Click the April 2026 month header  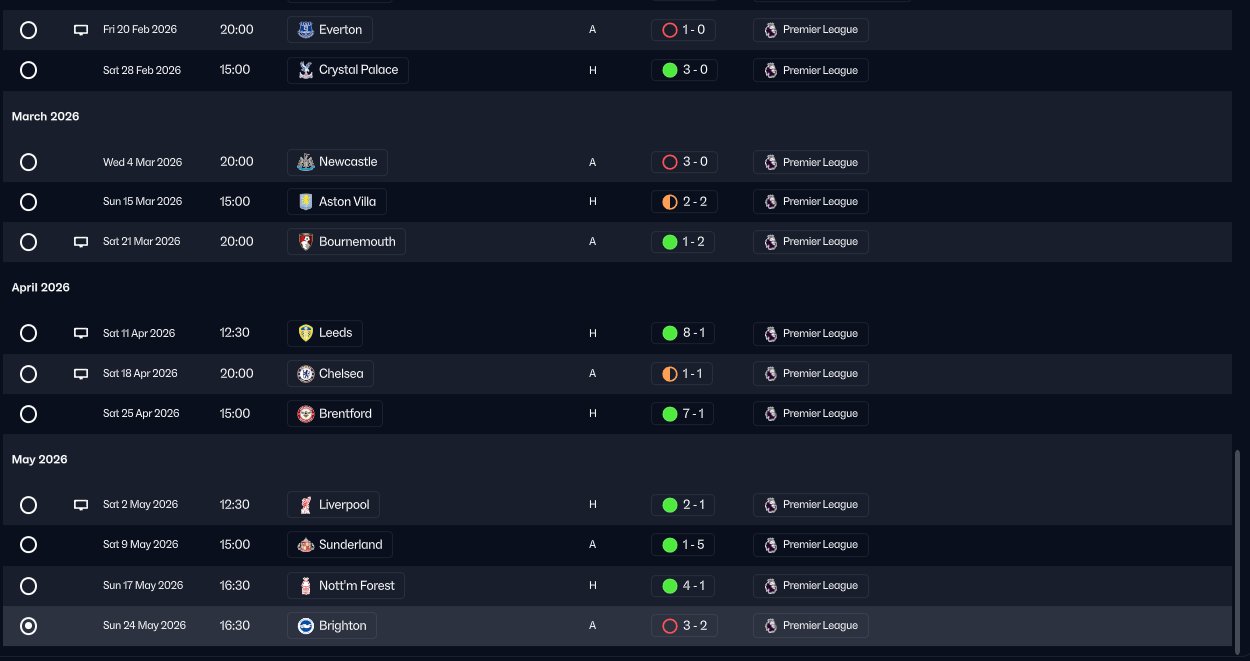pos(41,288)
